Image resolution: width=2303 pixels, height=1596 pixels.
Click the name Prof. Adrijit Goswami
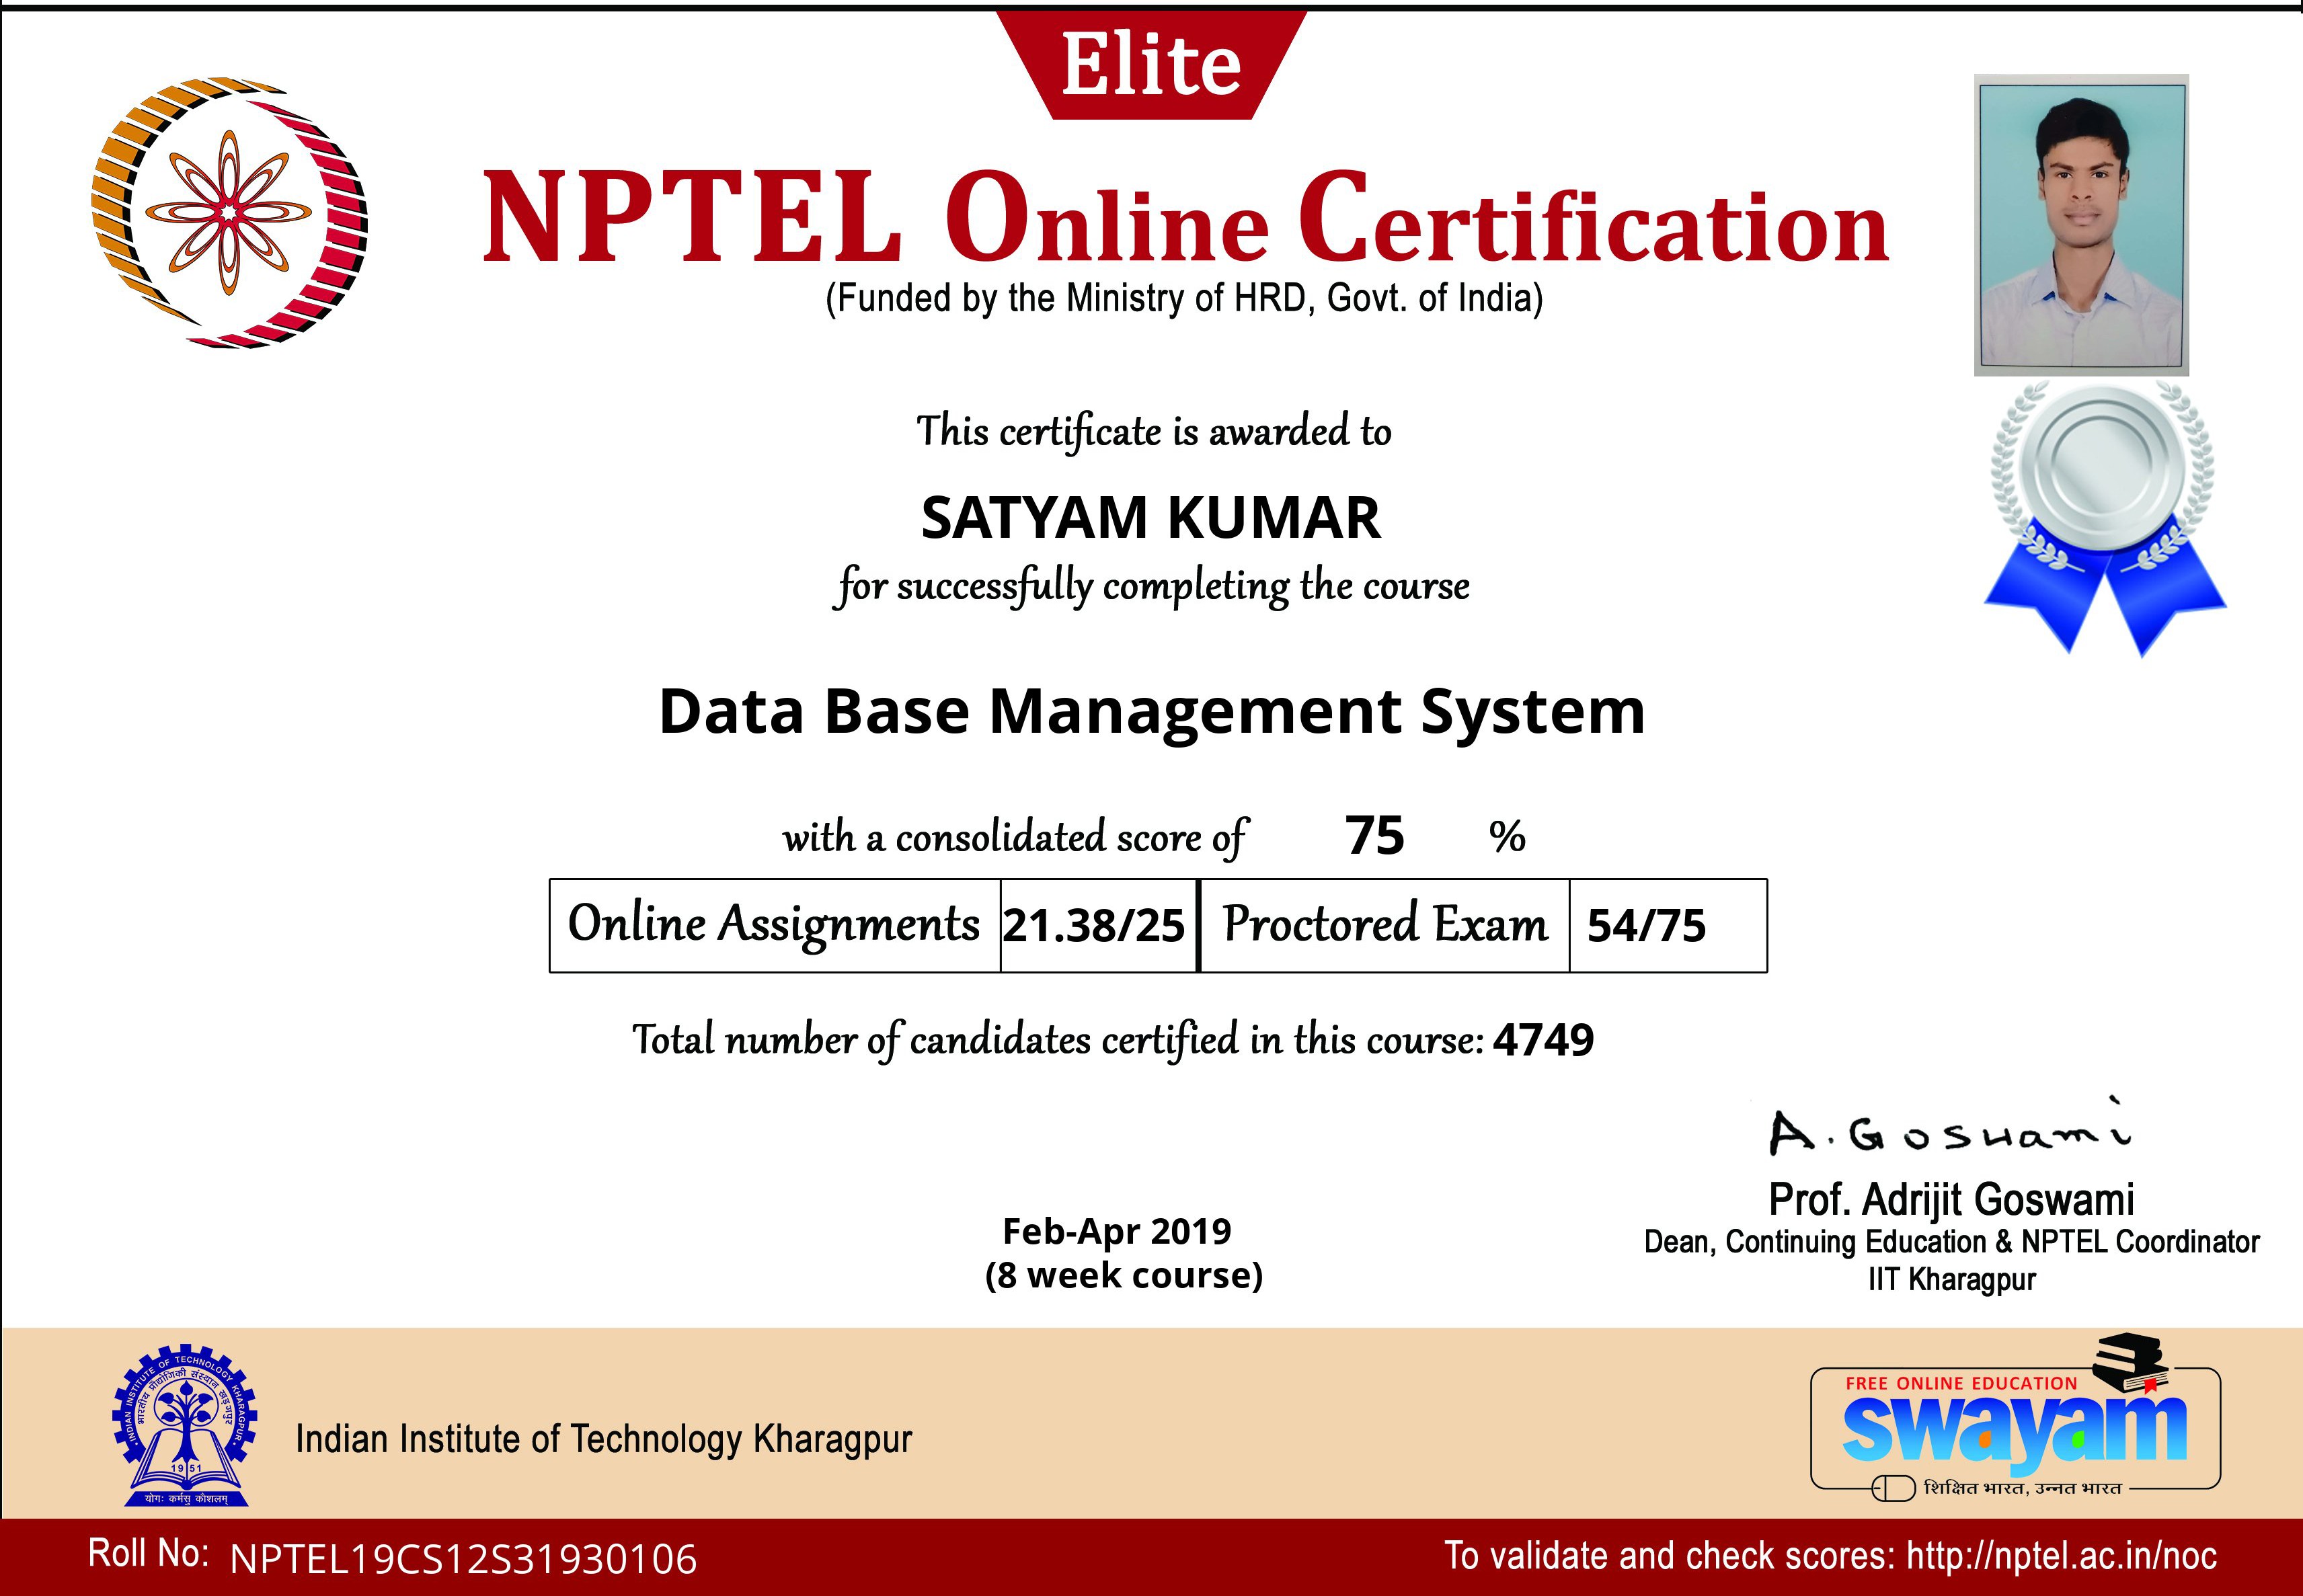coord(1951,1199)
